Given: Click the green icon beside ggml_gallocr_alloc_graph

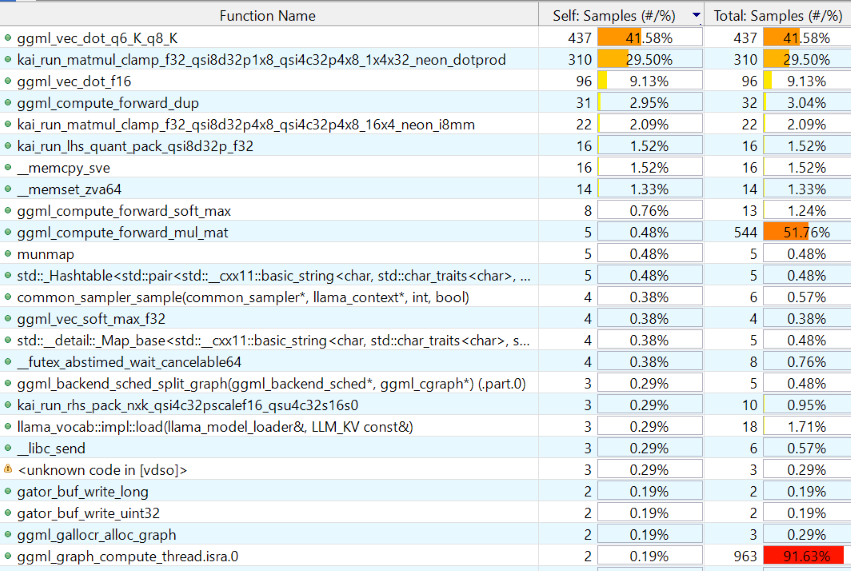Looking at the screenshot, I should coord(8,535).
